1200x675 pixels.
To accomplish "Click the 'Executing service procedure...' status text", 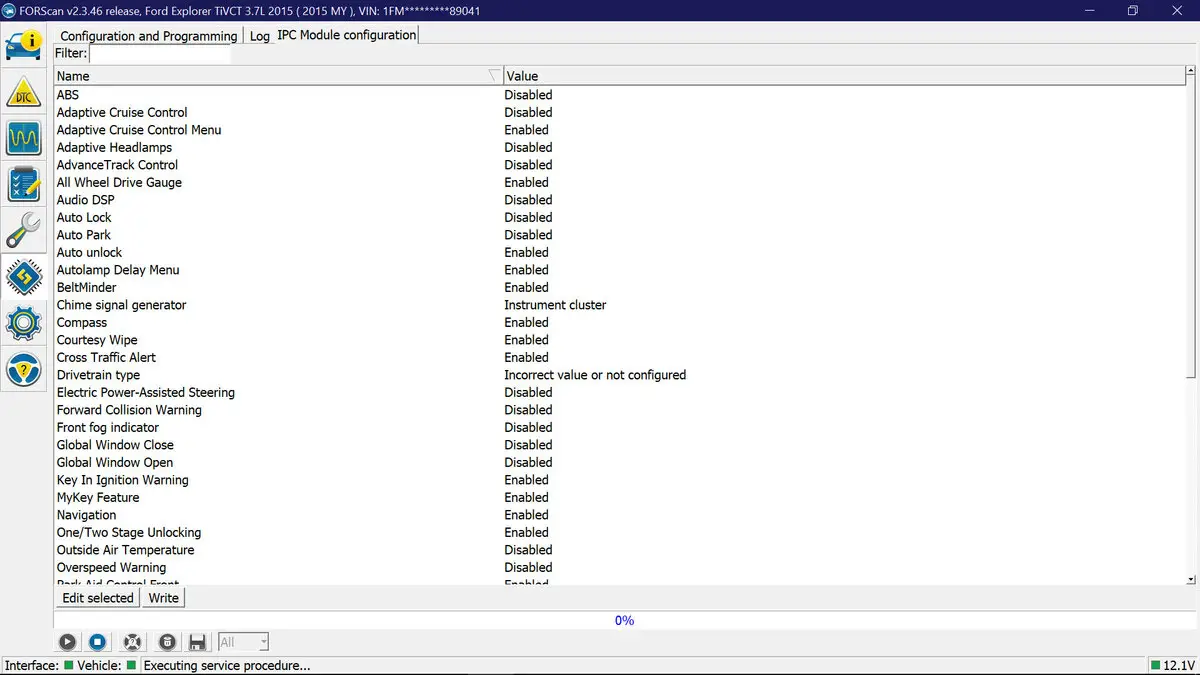I will (x=227, y=665).
